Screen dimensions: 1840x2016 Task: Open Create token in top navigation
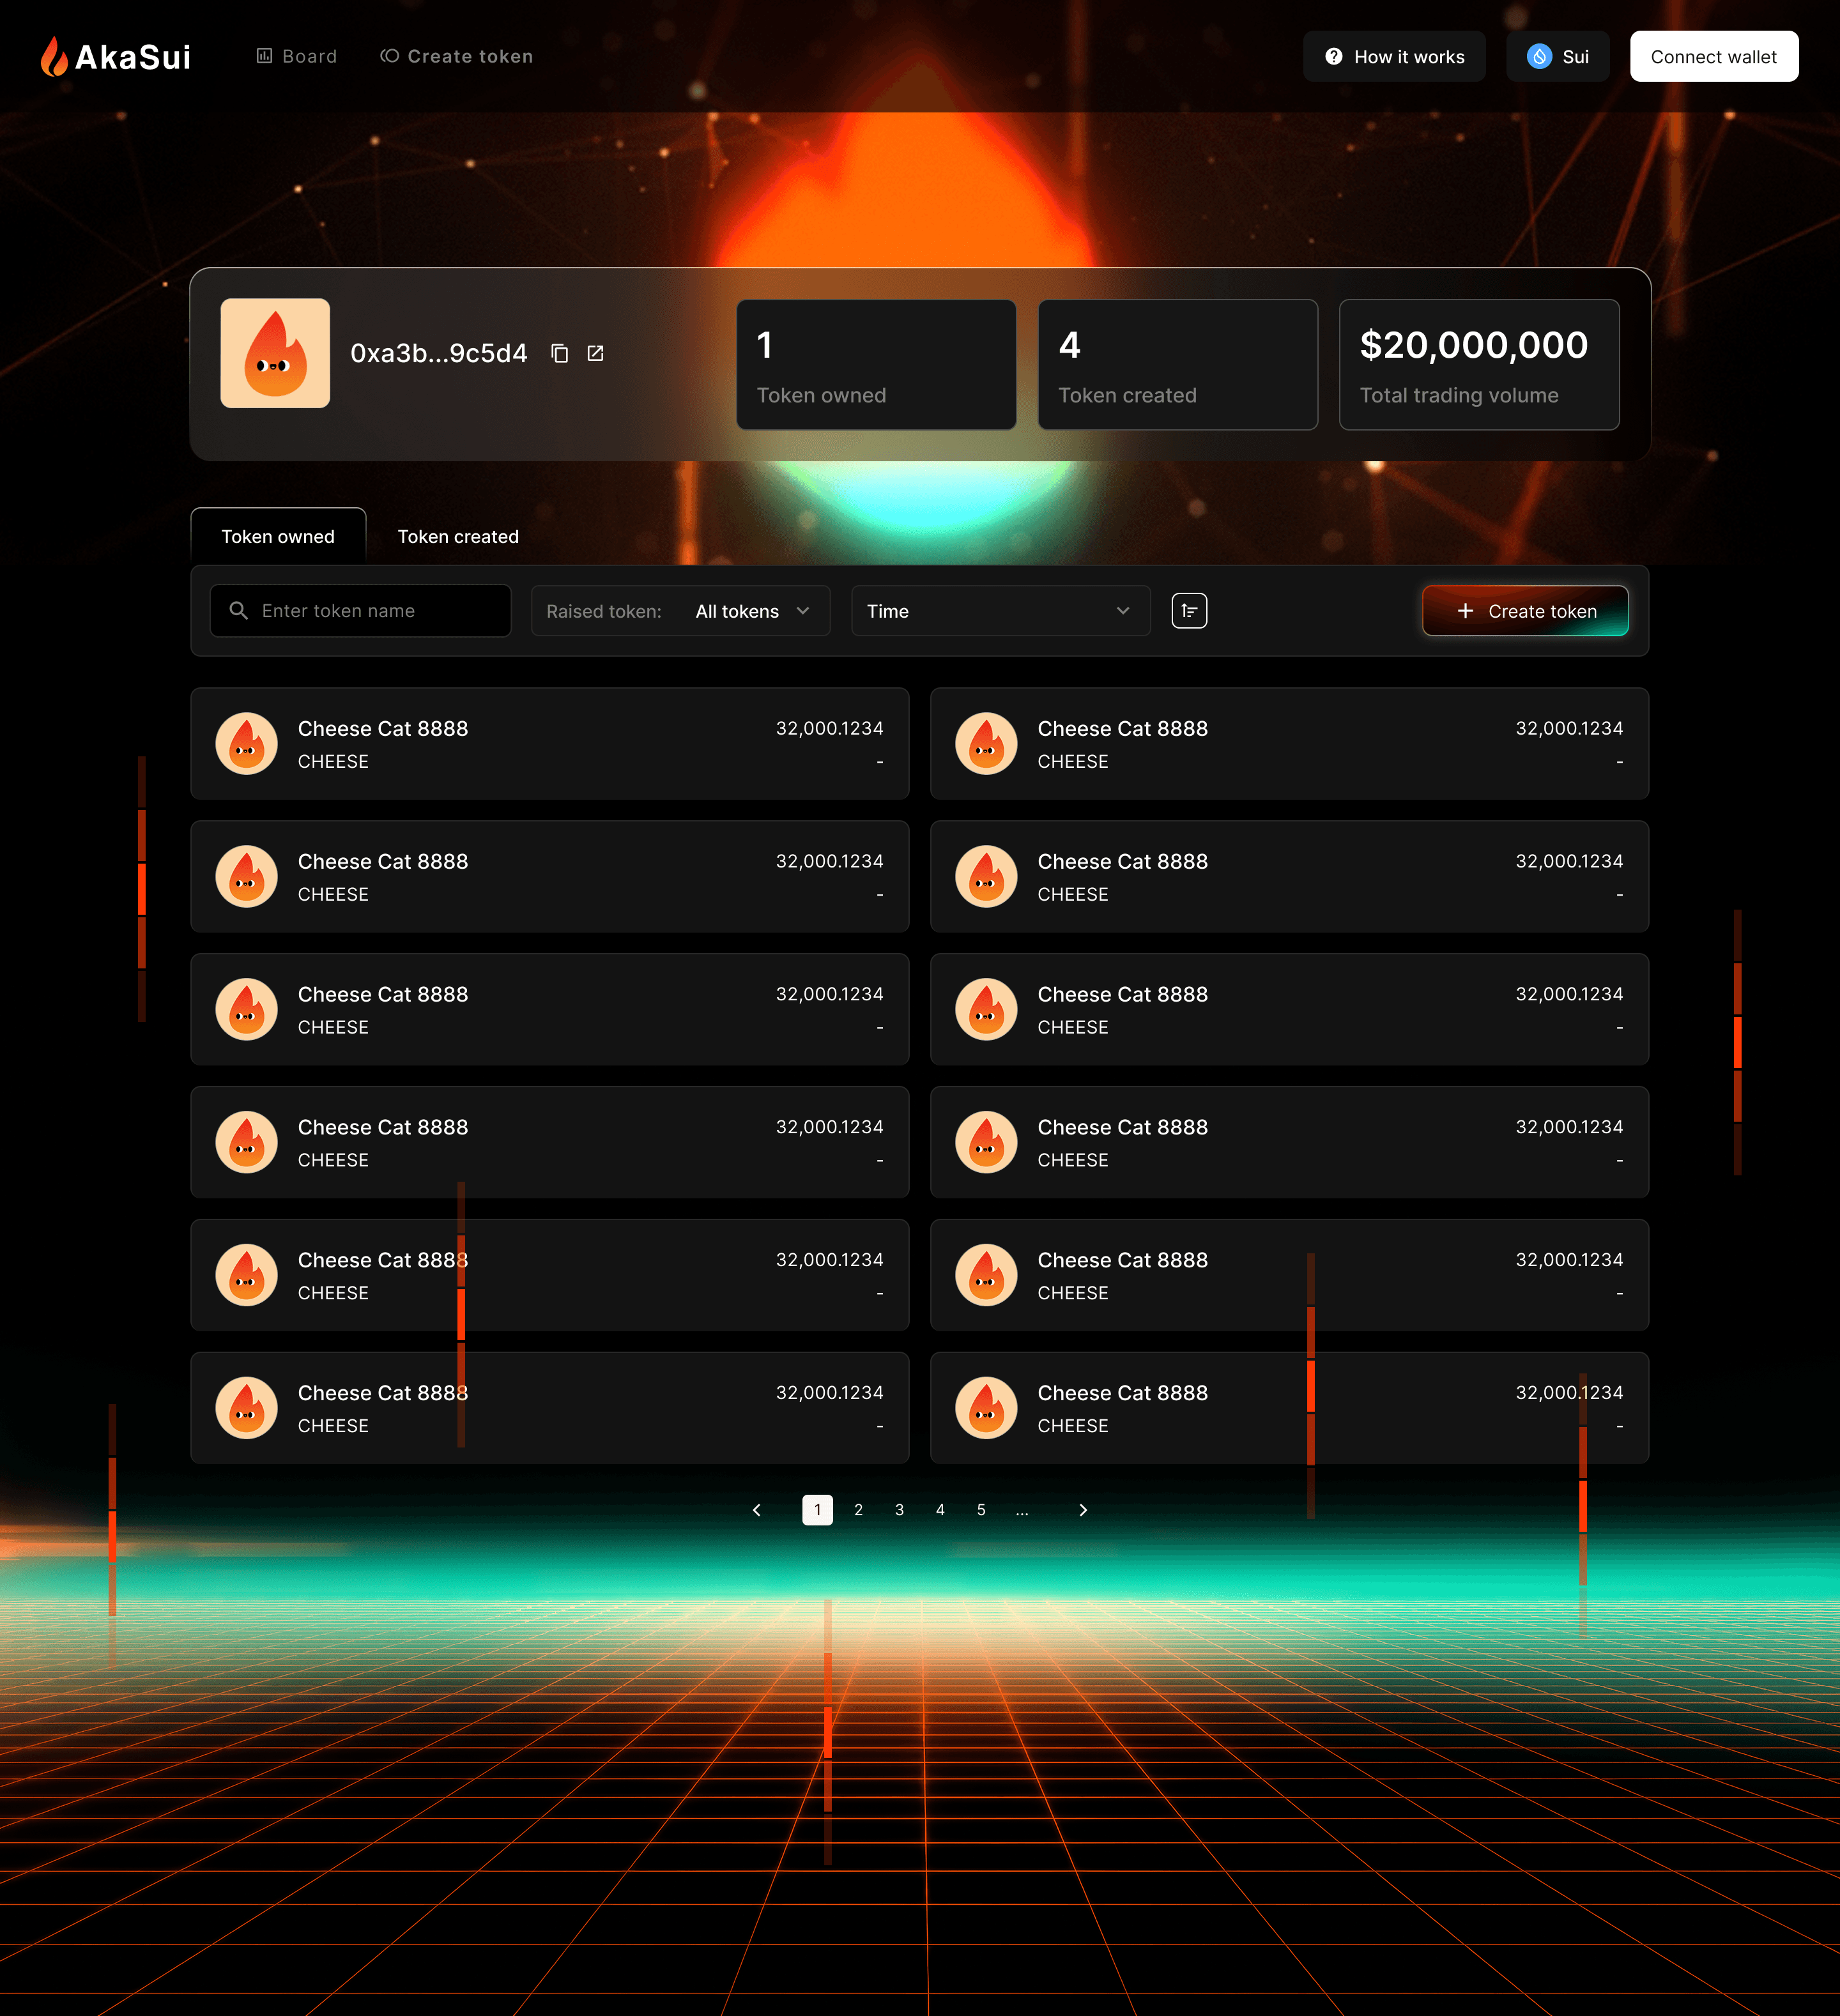457,57
